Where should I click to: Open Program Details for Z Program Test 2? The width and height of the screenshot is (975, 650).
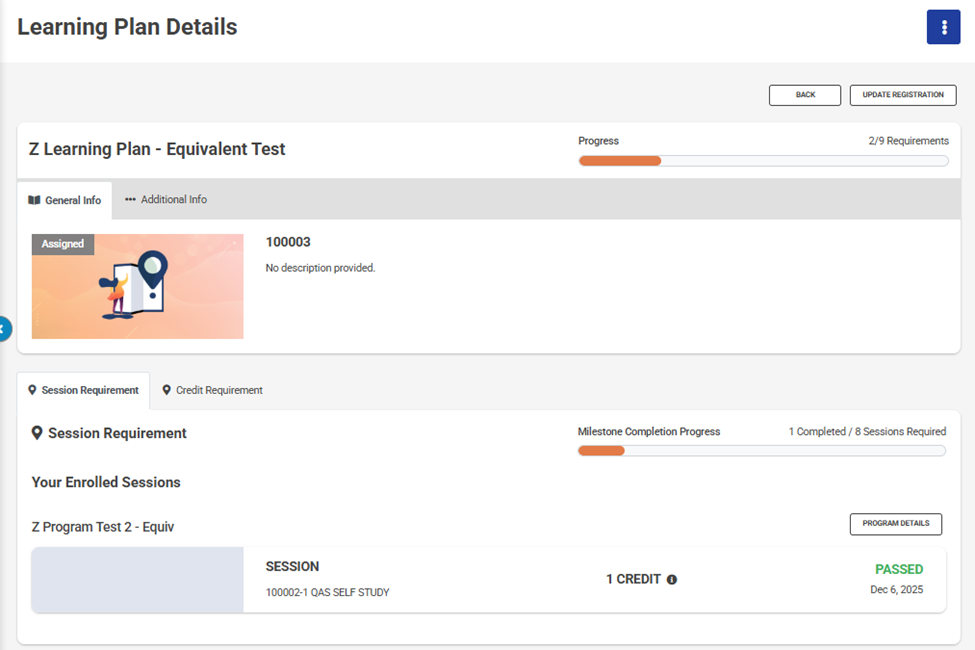pyautogui.click(x=895, y=523)
